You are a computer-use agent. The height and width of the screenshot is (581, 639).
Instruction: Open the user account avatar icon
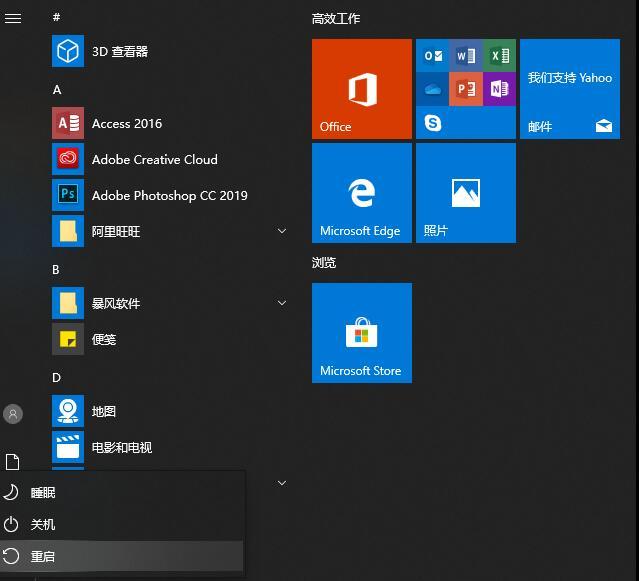tap(13, 413)
